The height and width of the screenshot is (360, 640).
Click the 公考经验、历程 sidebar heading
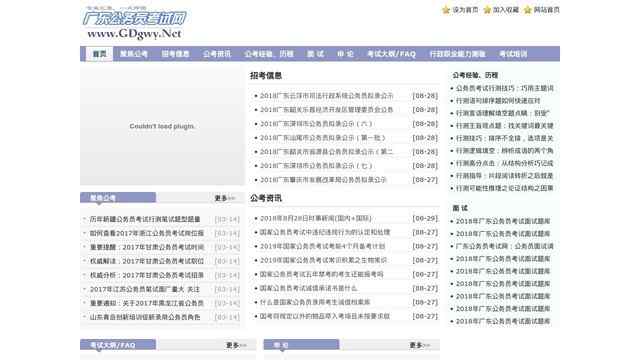tap(475, 75)
